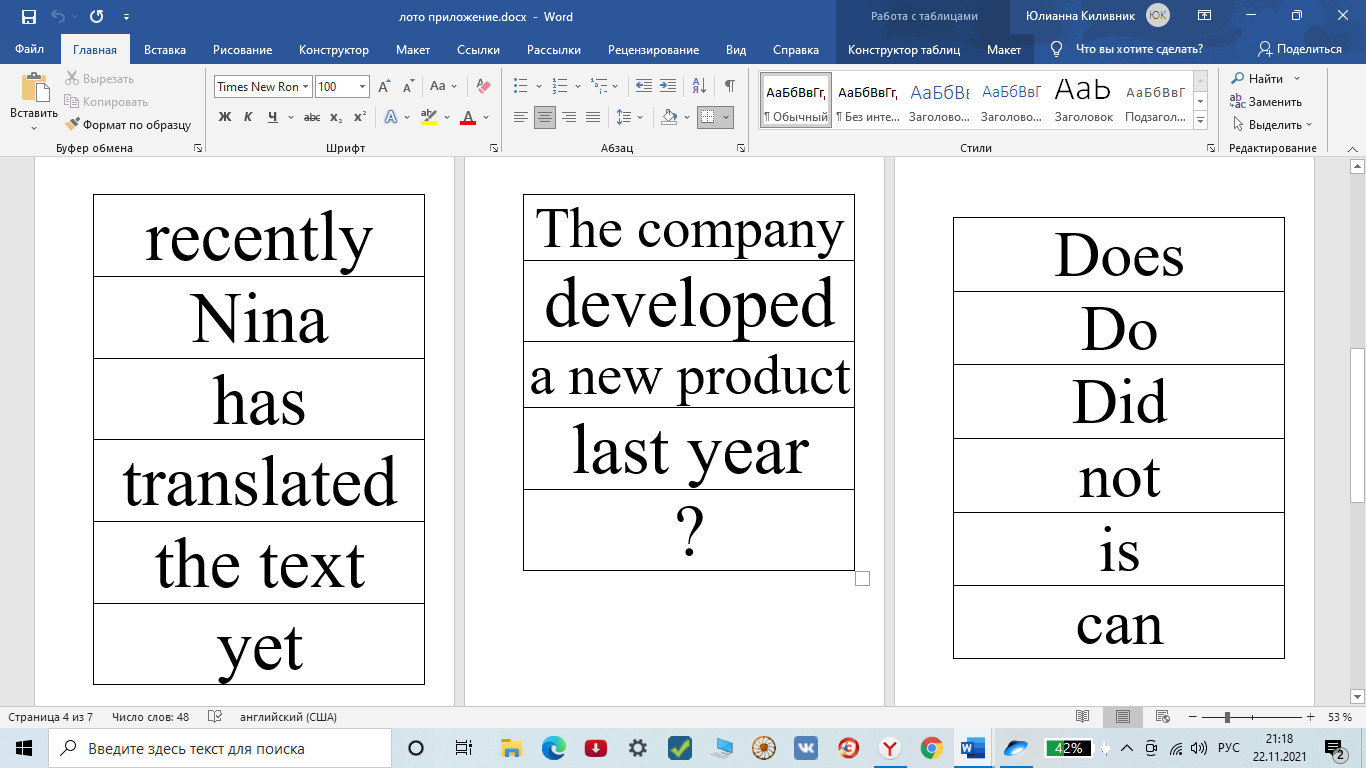The image size is (1366, 768).
Task: Apply the Без интервала style
Action: click(x=868, y=100)
